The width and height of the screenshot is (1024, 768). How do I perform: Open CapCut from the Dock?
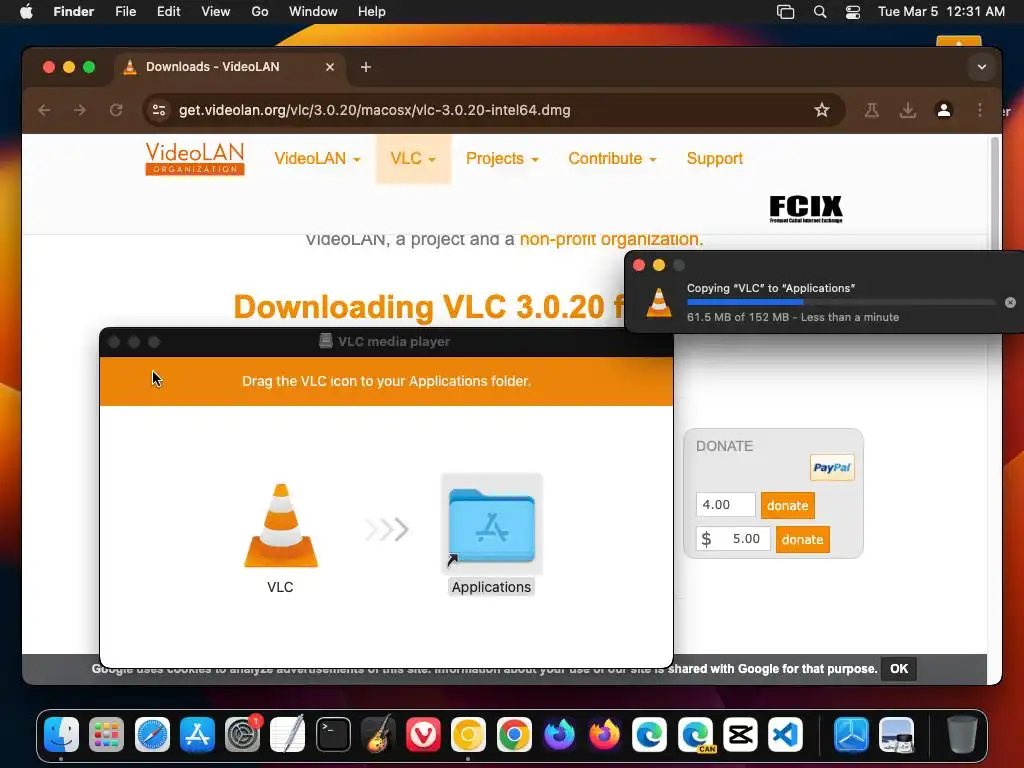[740, 735]
